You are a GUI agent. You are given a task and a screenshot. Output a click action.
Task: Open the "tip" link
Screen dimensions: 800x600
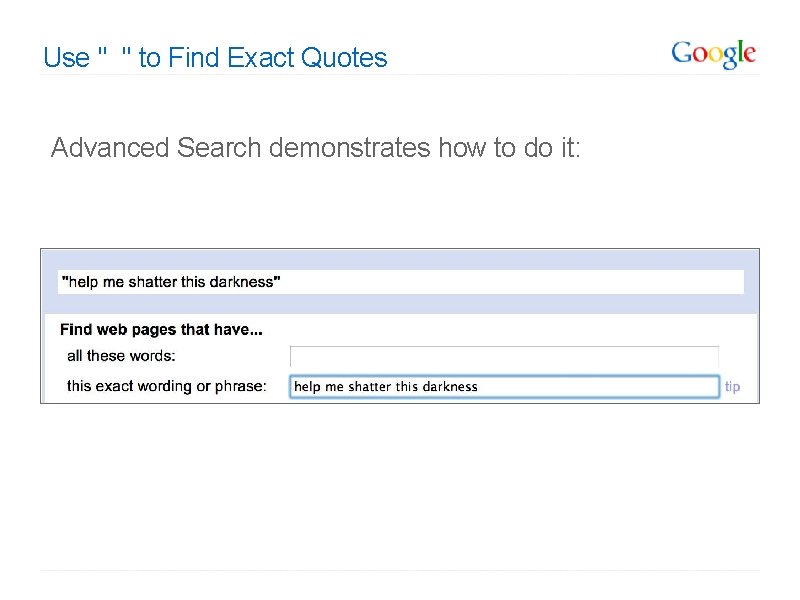733,387
